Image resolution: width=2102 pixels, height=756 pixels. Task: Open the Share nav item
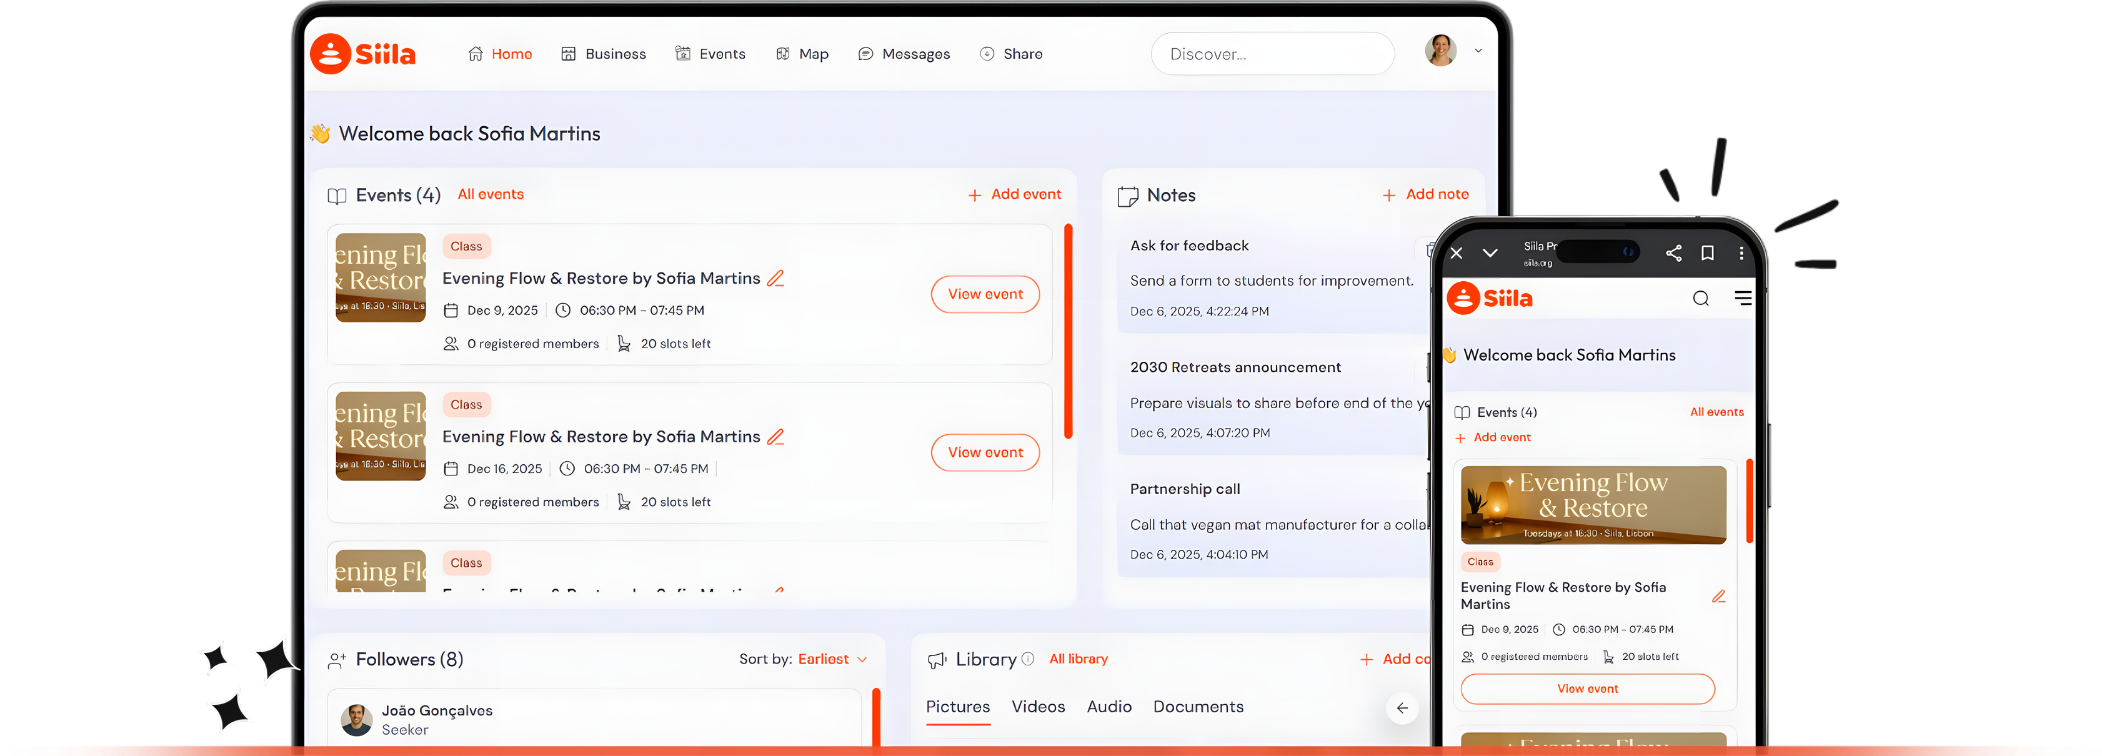[x=1011, y=54]
